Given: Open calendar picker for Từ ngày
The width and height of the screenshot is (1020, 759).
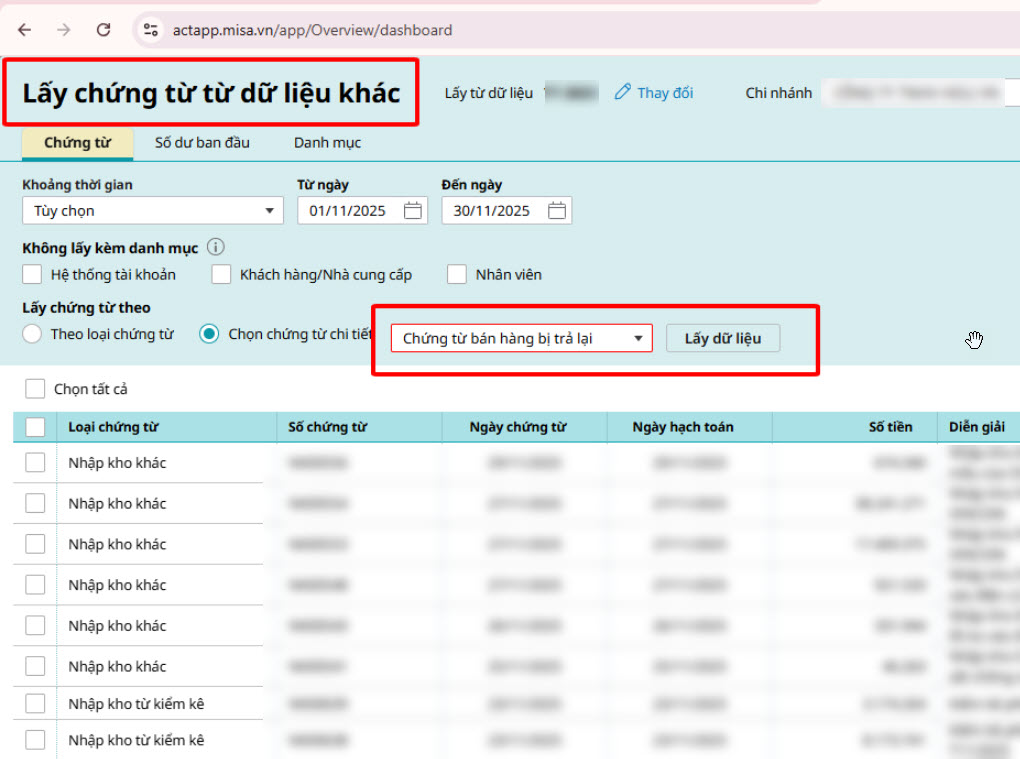Looking at the screenshot, I should point(413,211).
